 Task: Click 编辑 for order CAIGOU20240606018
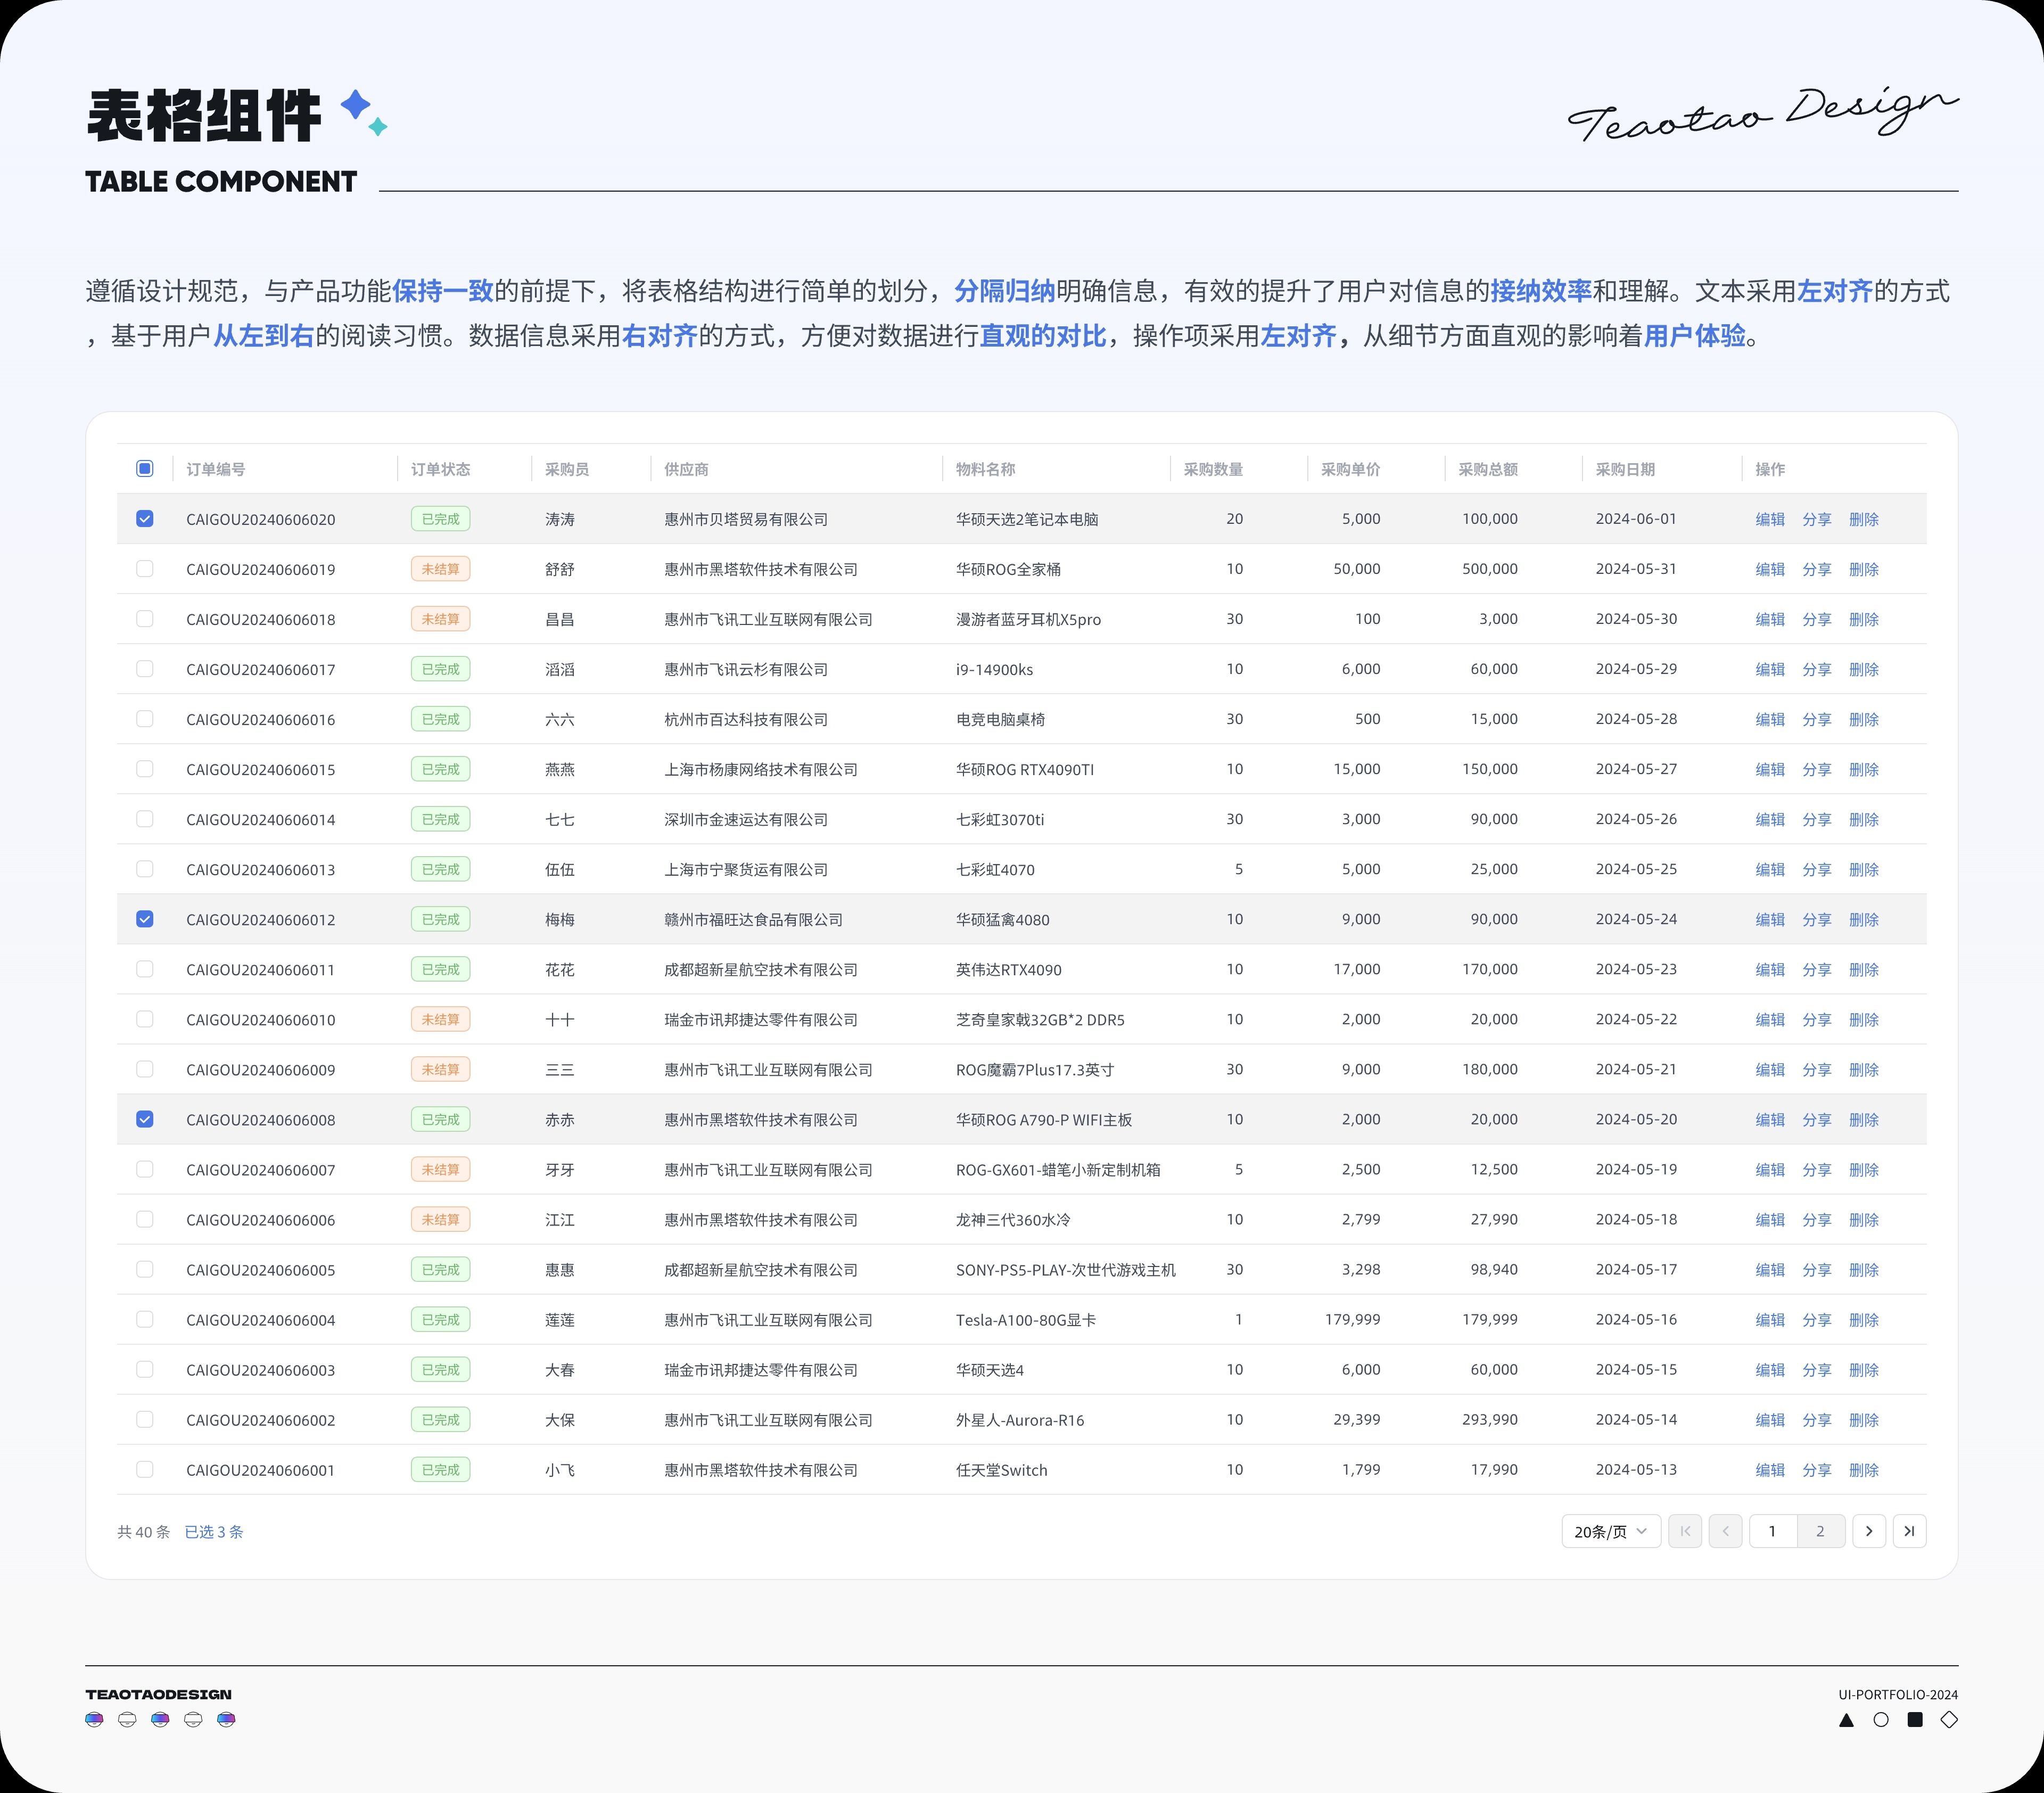tap(1770, 619)
